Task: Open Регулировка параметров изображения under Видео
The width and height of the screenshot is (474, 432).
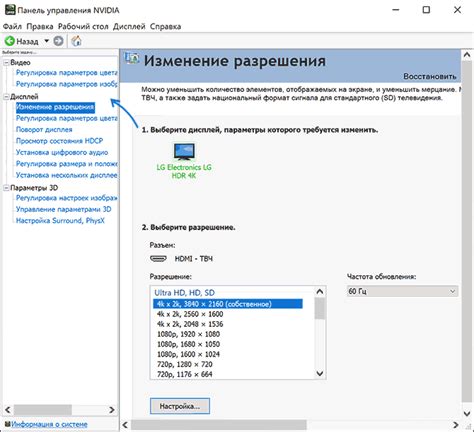Action: (66, 84)
